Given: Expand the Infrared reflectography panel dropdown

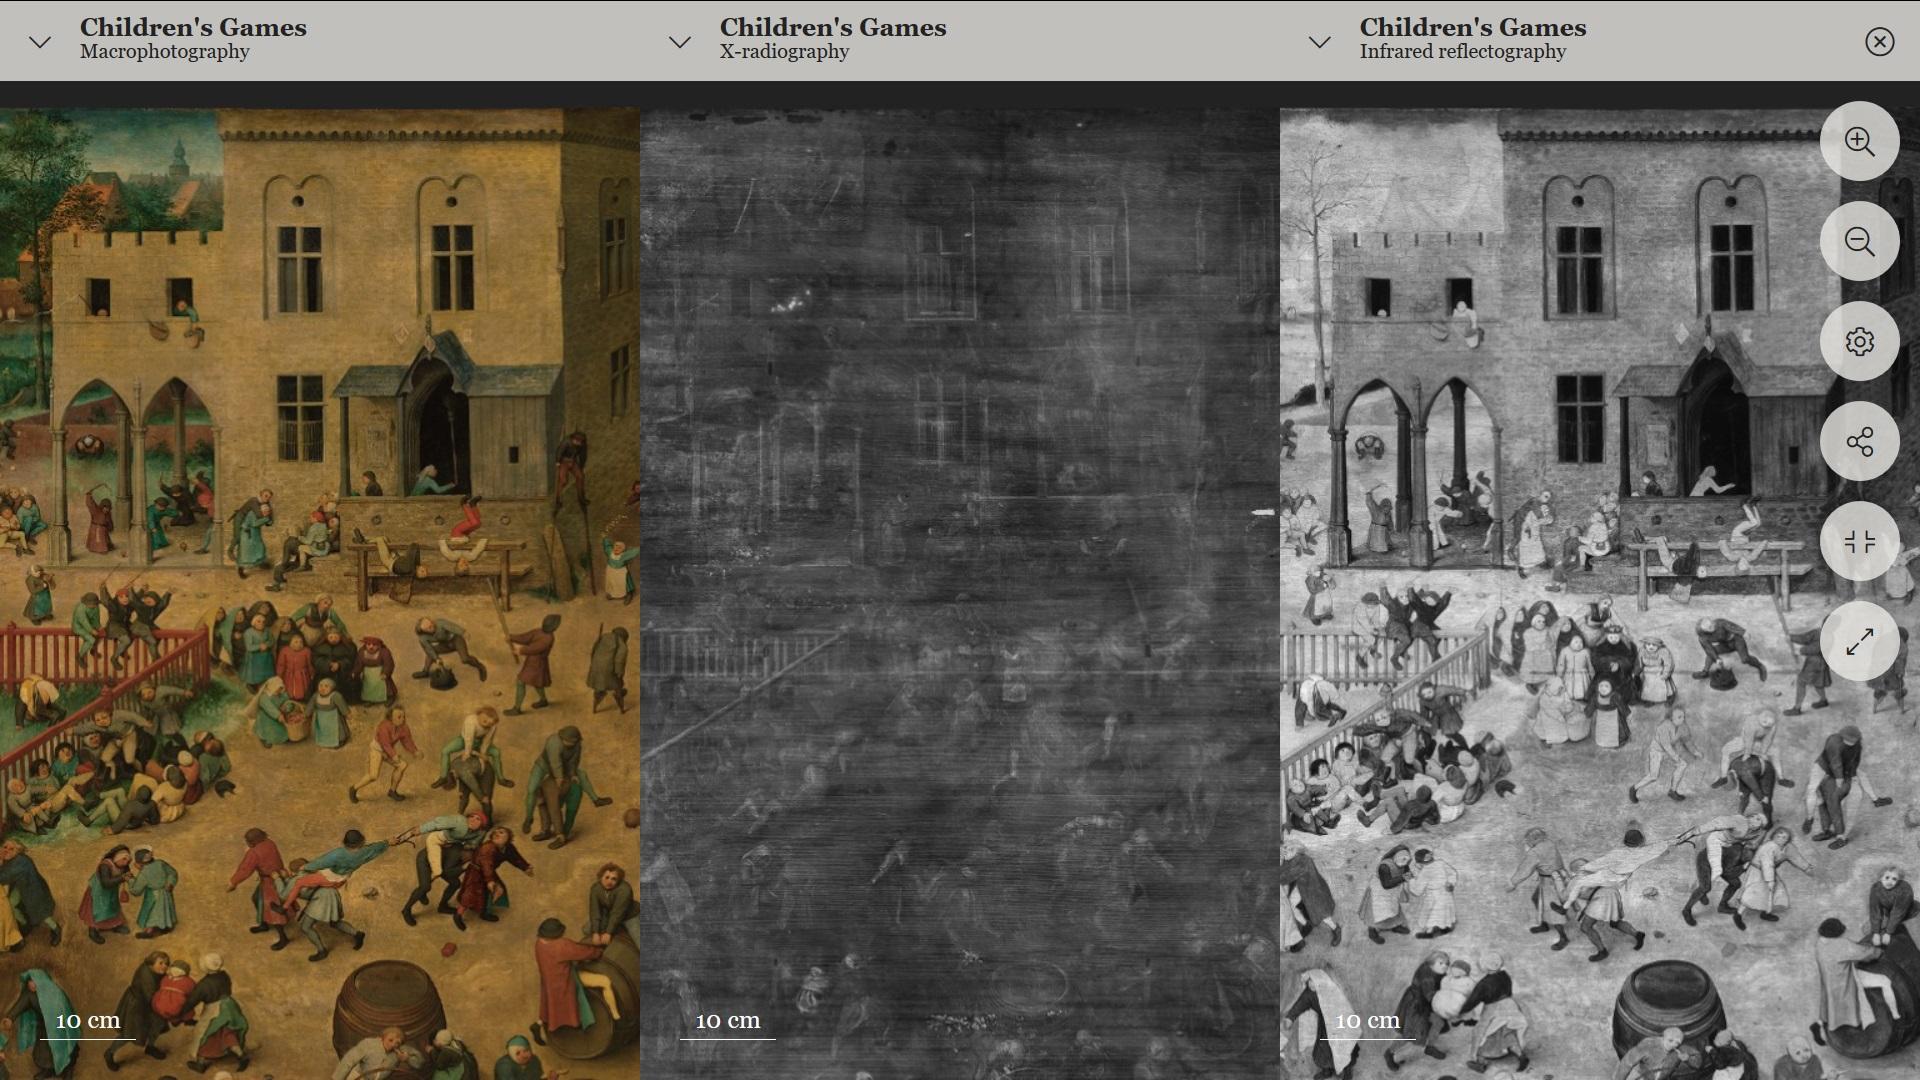Looking at the screenshot, I should pos(1320,42).
